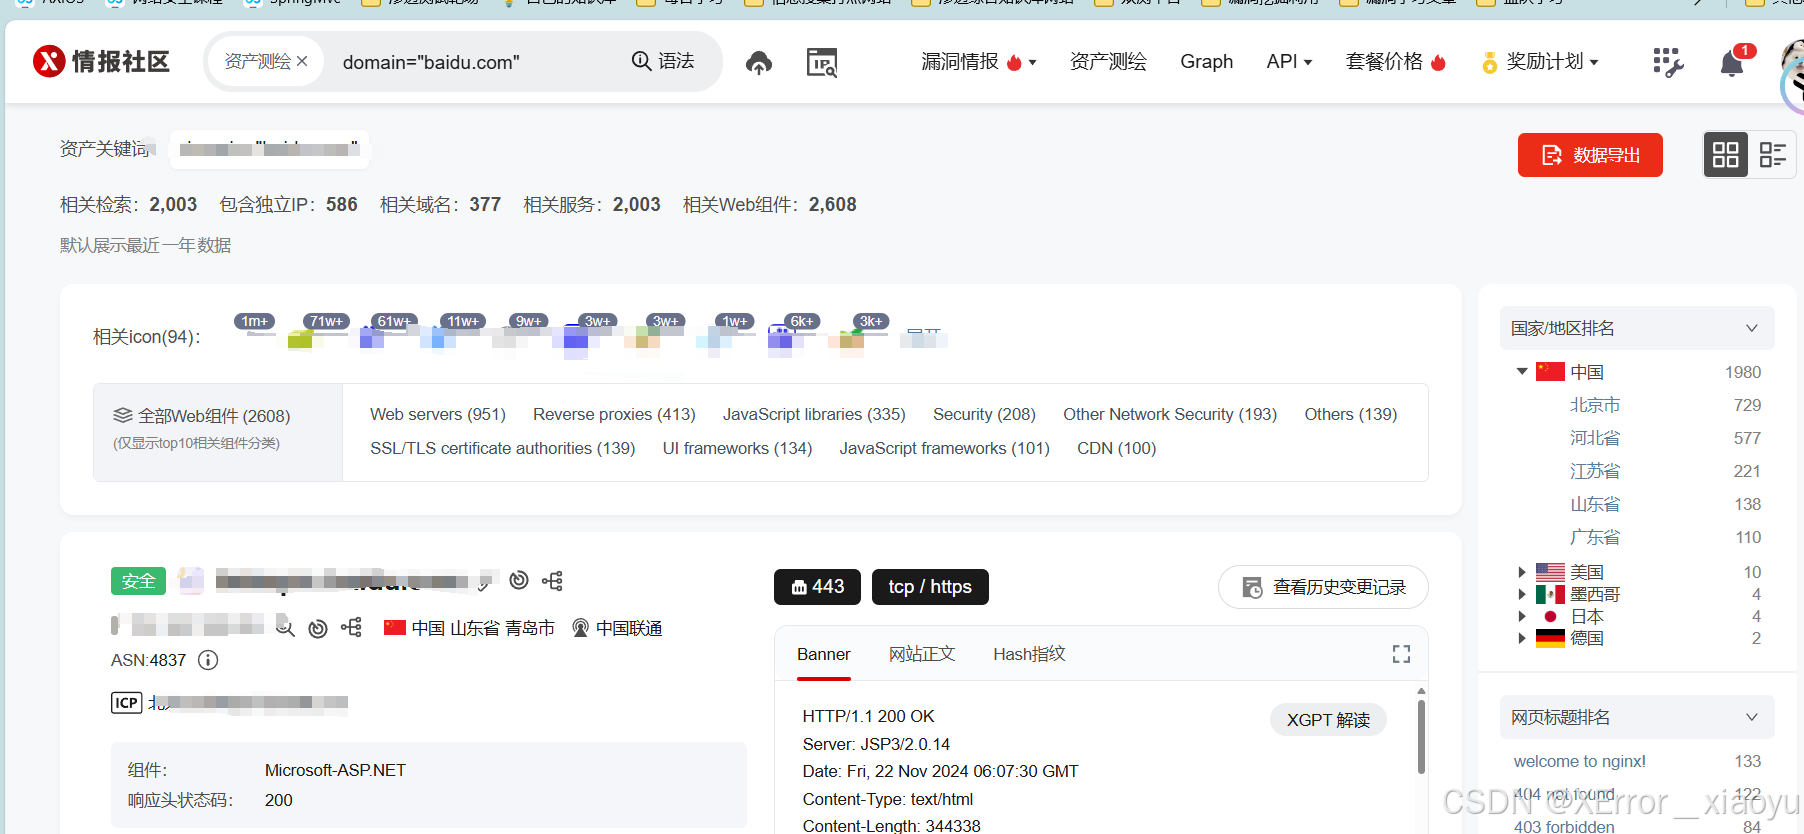
Task: Open 查看历史变更记录 history button
Action: (x=1323, y=587)
